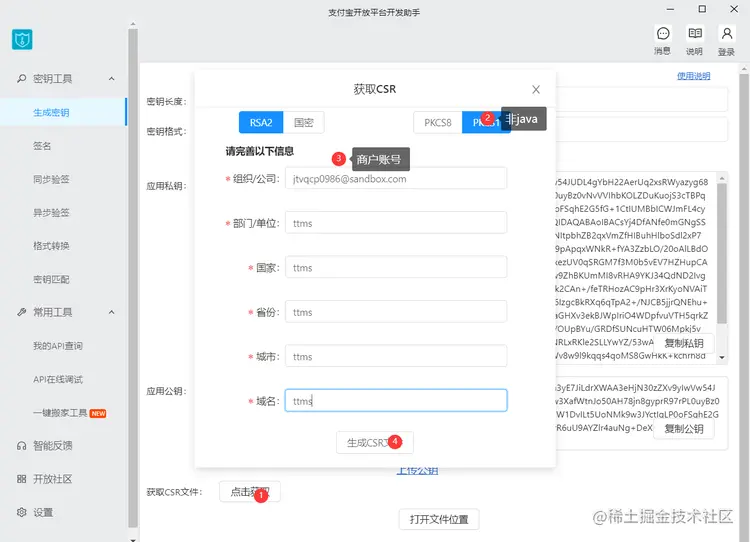The width and height of the screenshot is (750, 542).
Task: Click the 城市 input field
Action: 396,356
